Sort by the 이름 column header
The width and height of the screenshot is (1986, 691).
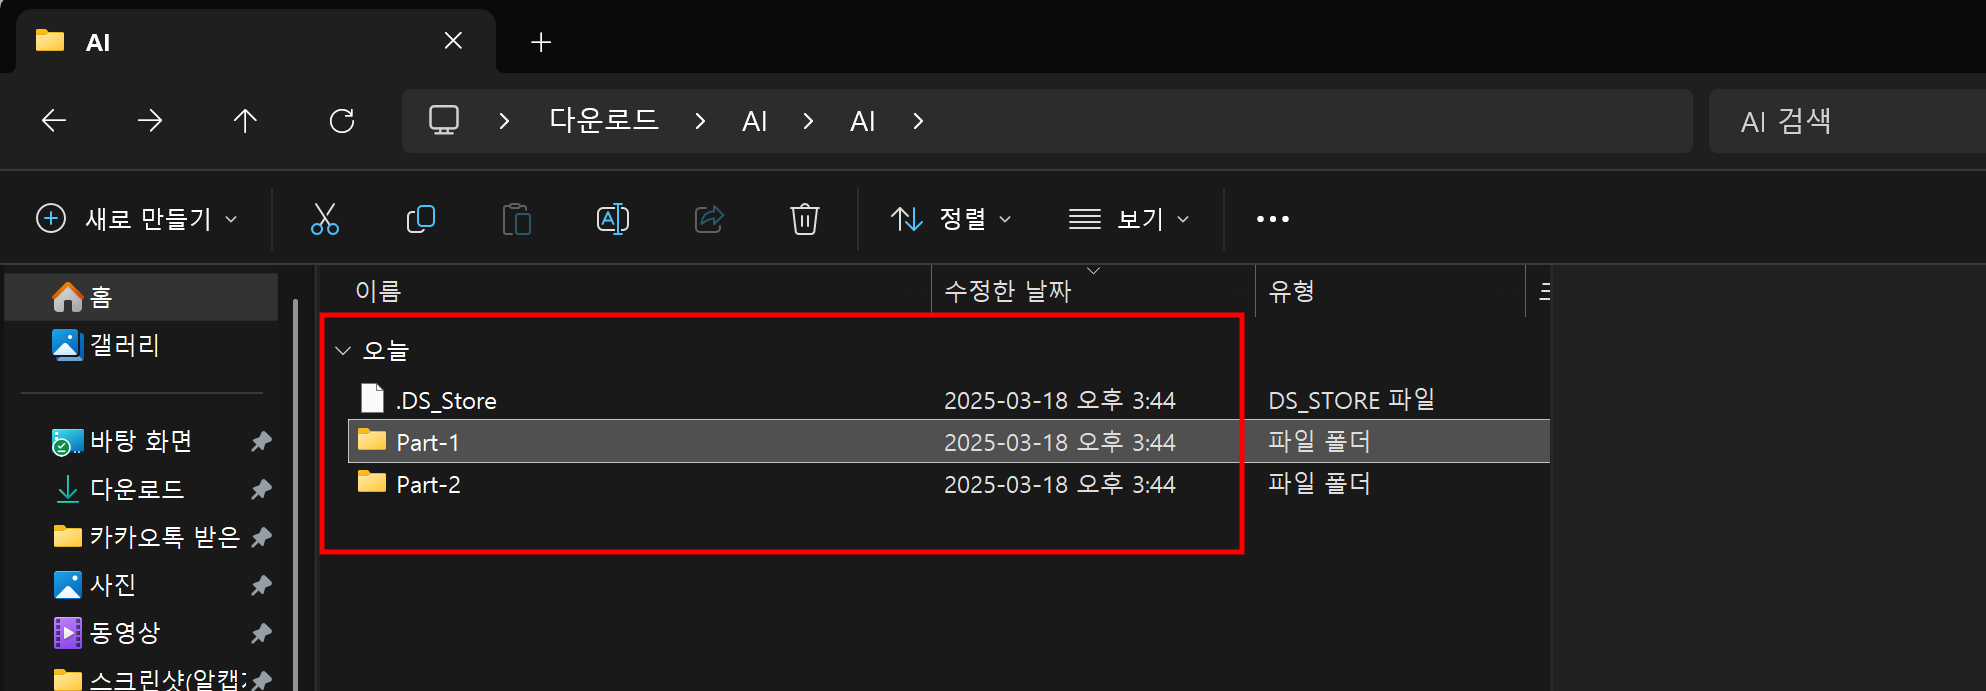point(378,291)
